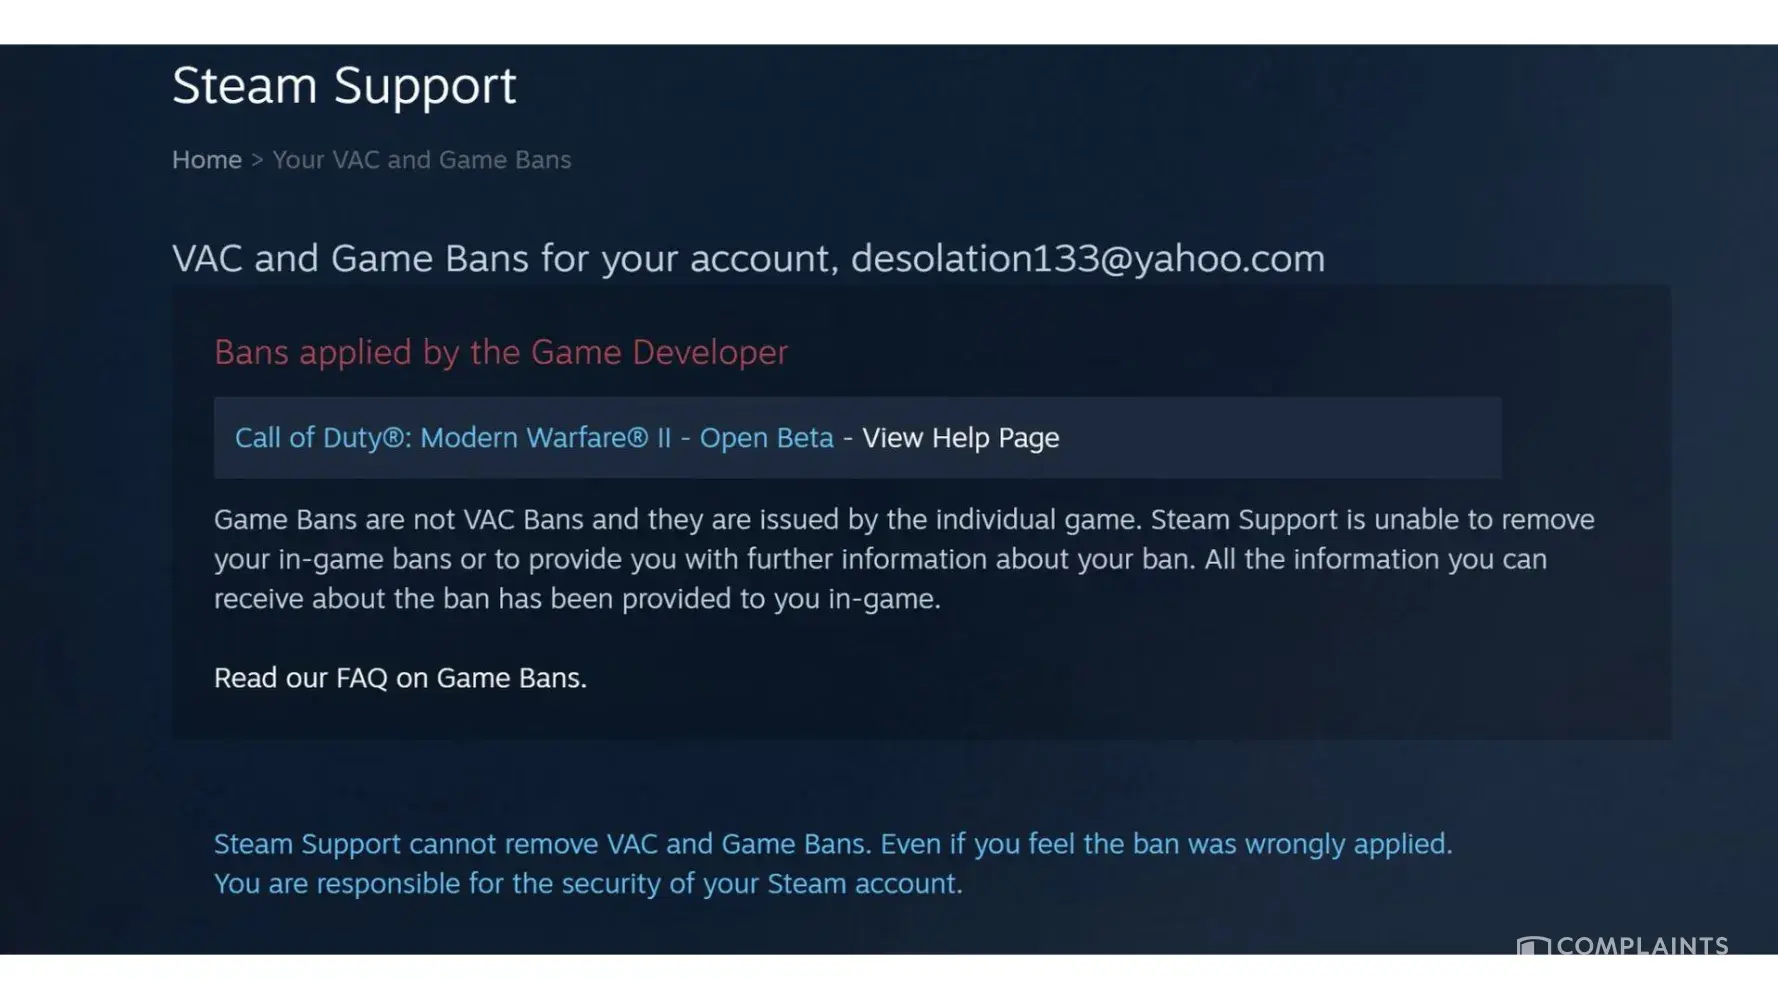
Task: Click the 'Read our' text before FAQ link
Action: (x=271, y=678)
